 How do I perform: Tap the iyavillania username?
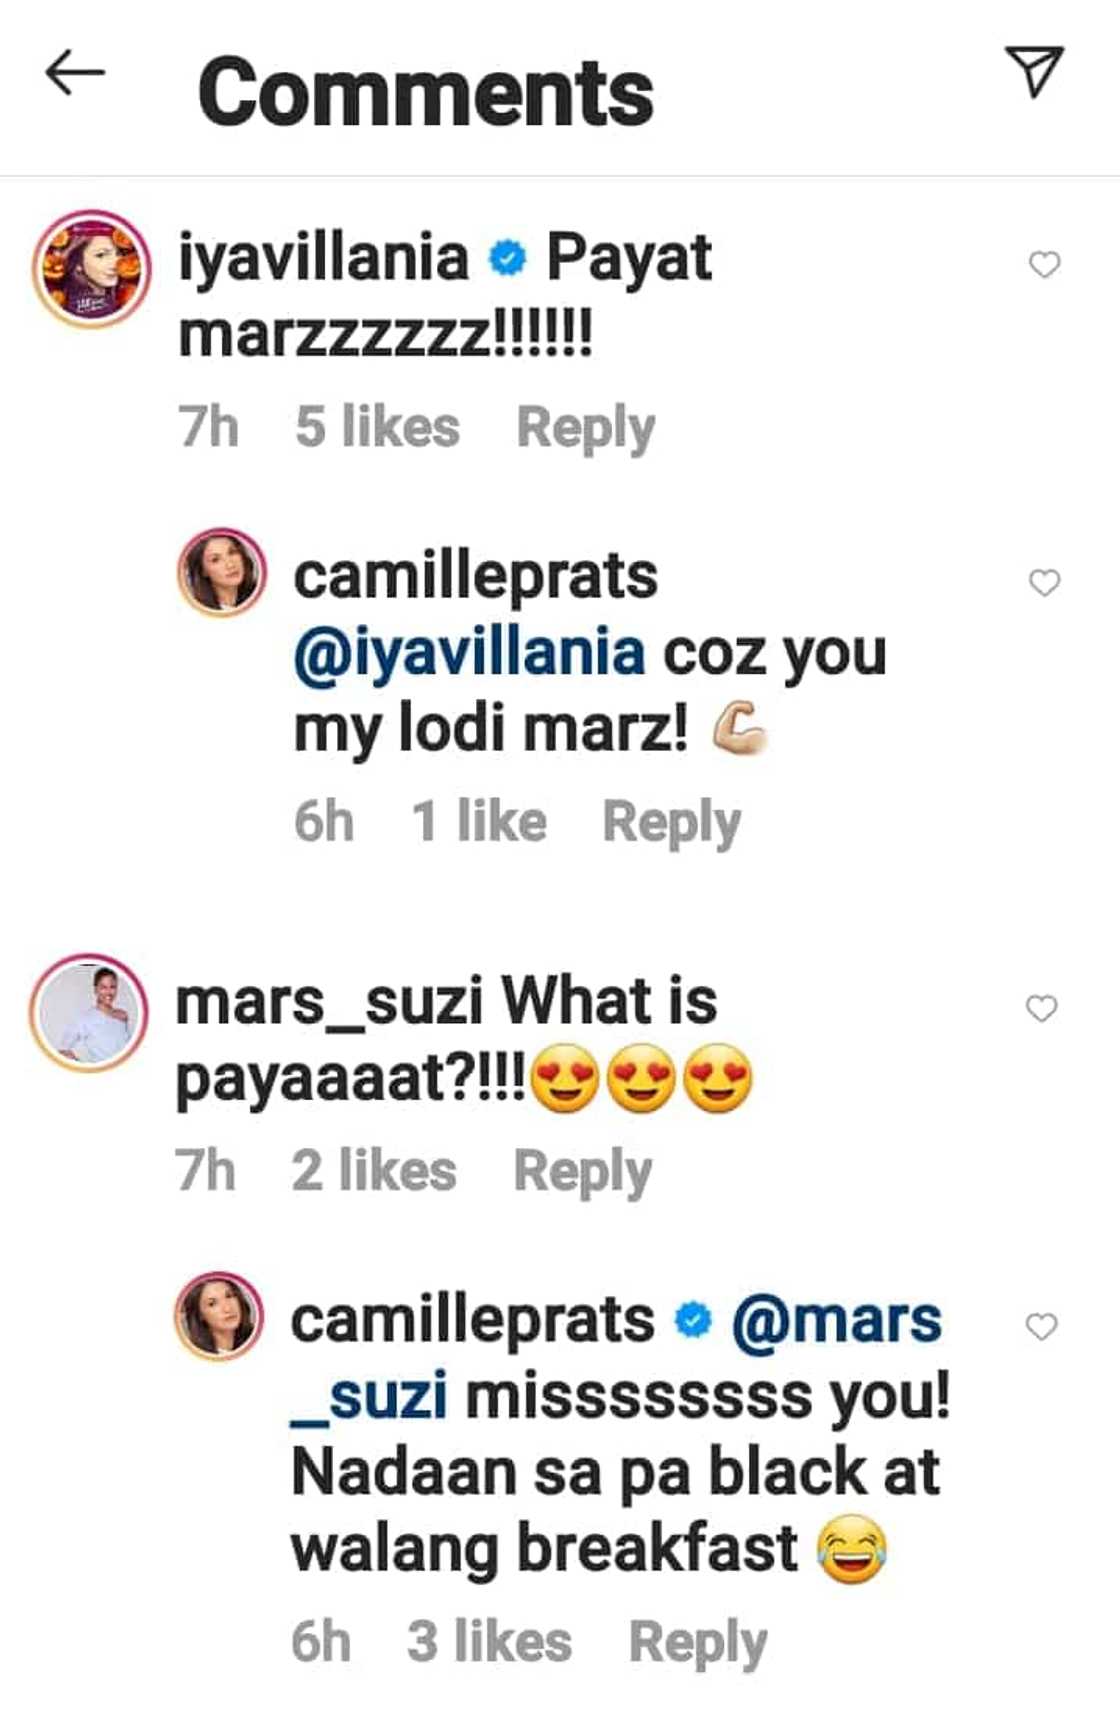point(323,257)
